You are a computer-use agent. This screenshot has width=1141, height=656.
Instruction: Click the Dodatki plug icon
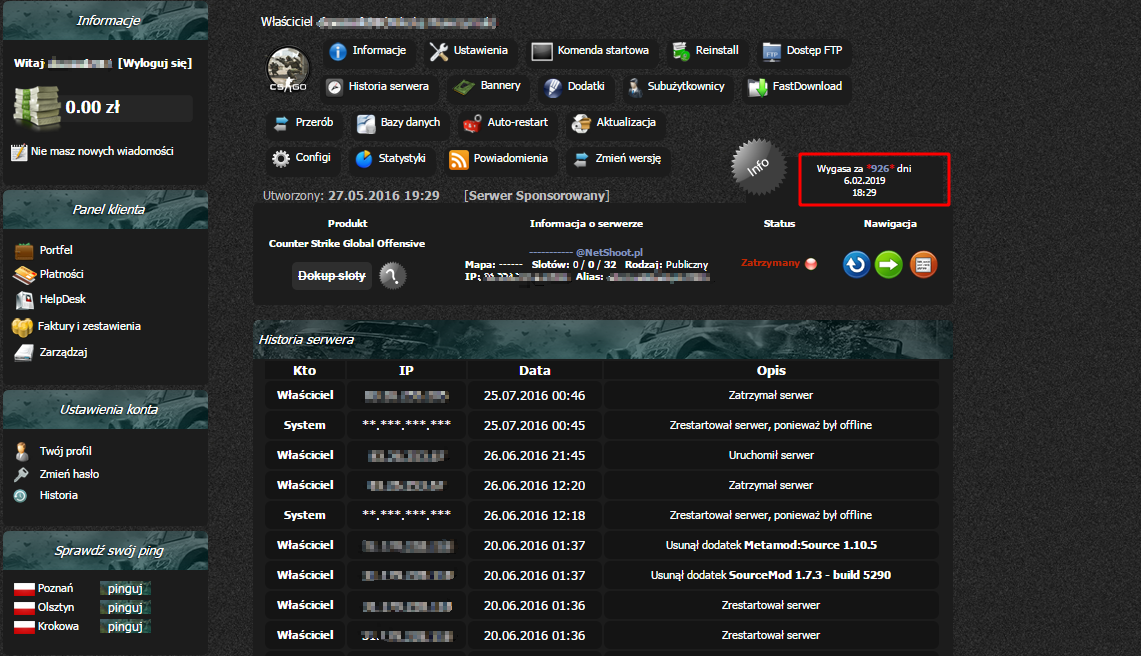(553, 87)
